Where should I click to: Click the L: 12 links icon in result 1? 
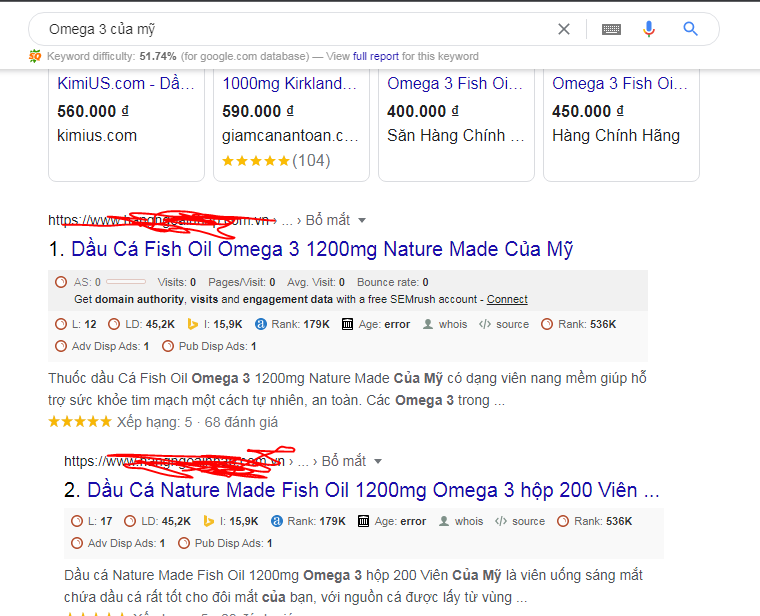tap(61, 324)
